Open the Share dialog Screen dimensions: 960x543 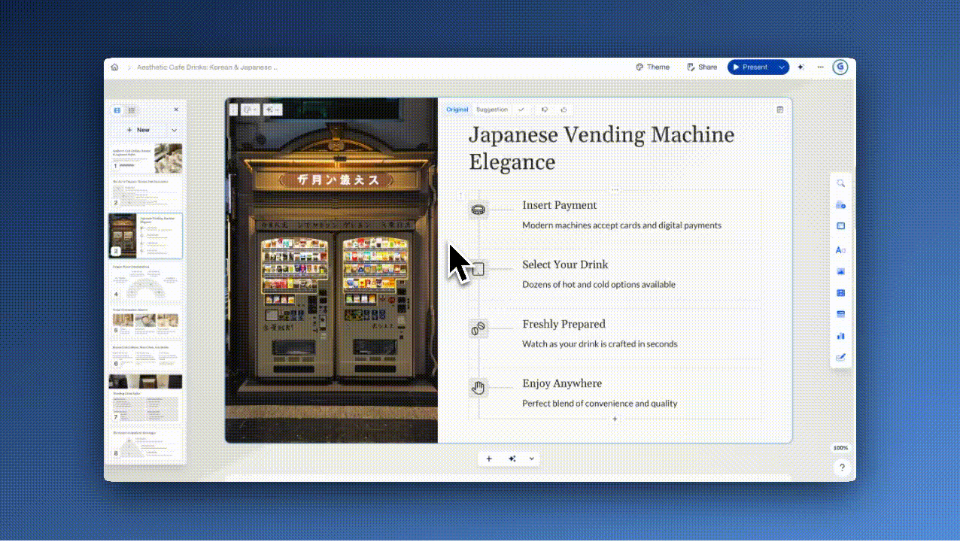click(702, 67)
